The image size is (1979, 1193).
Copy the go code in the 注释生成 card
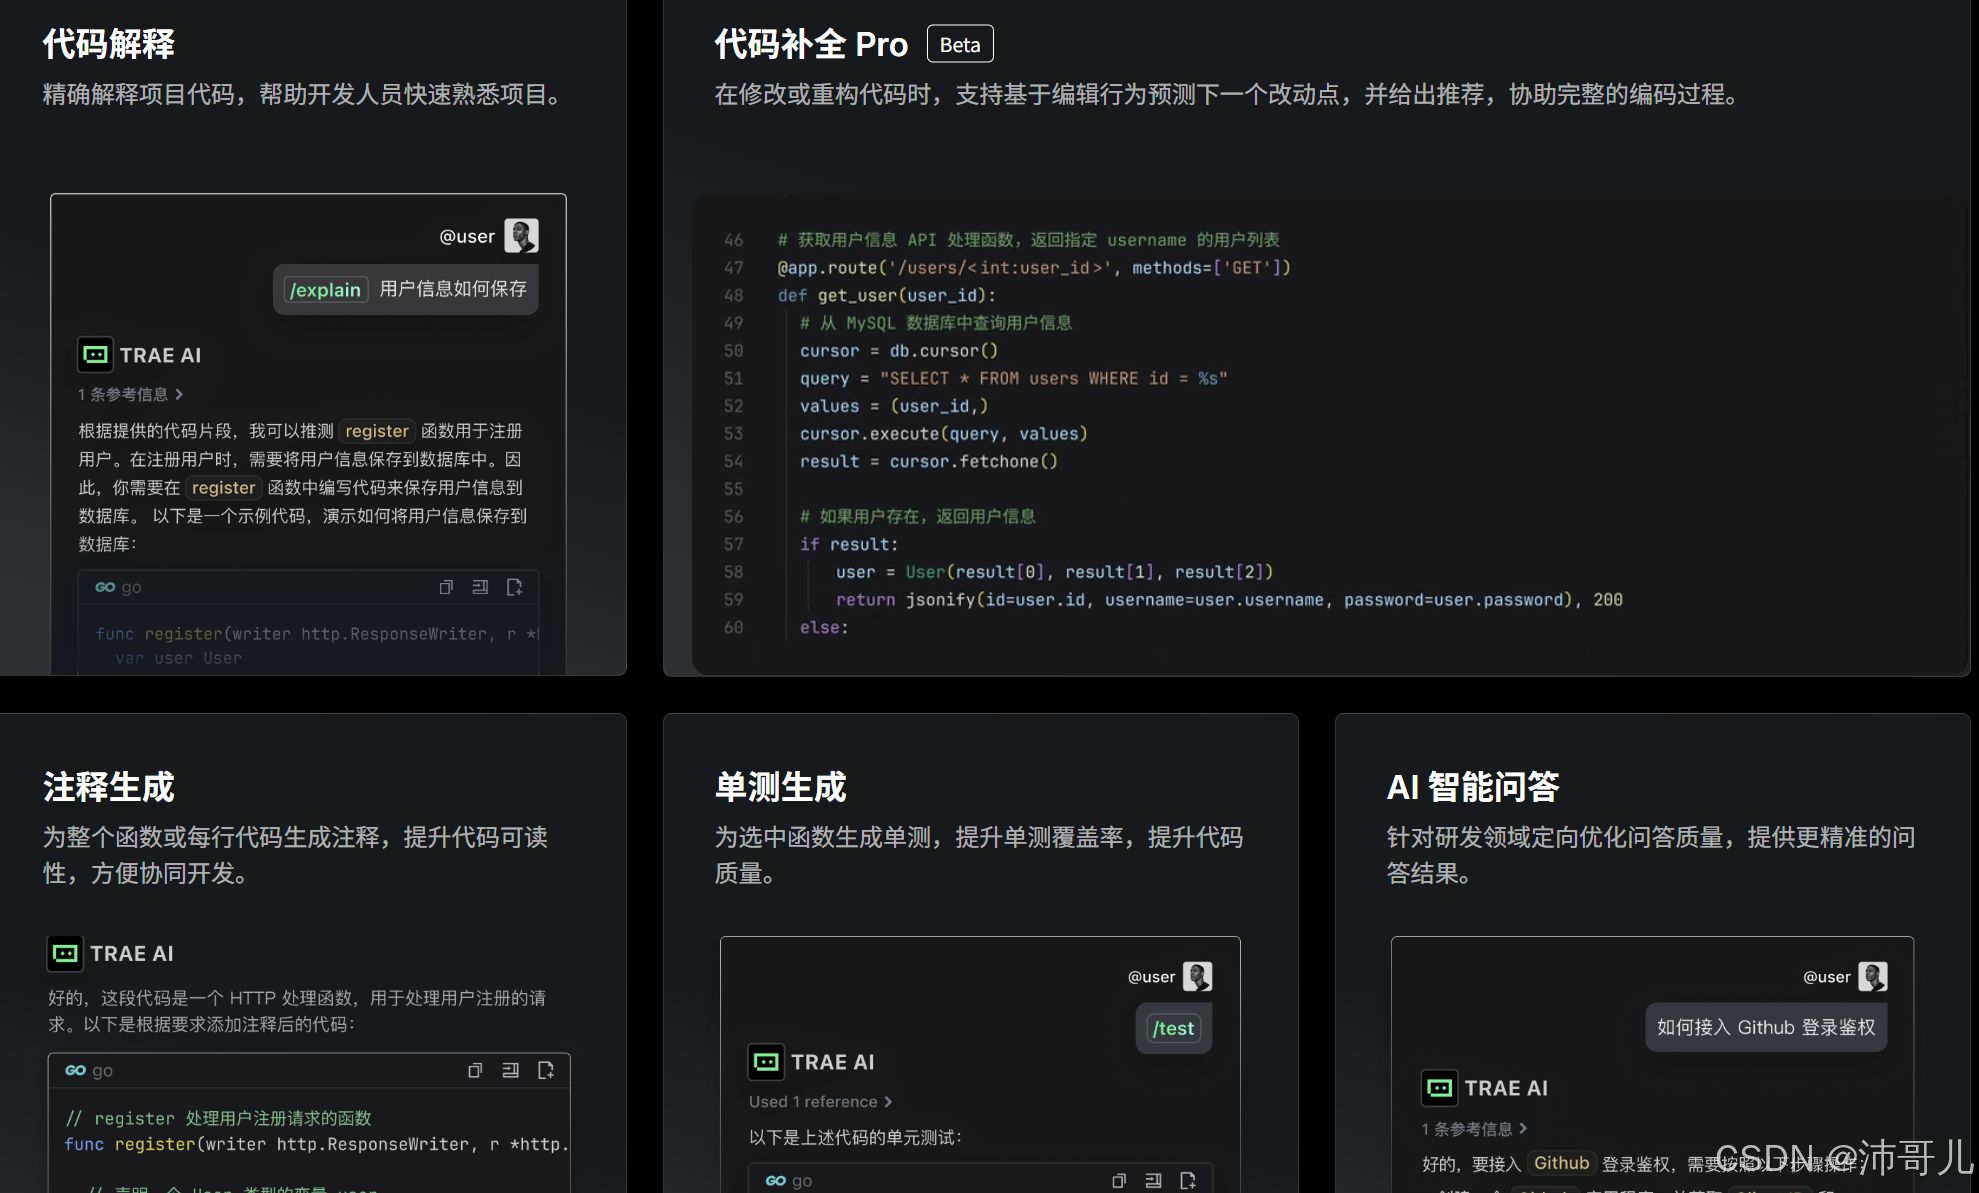475,1070
